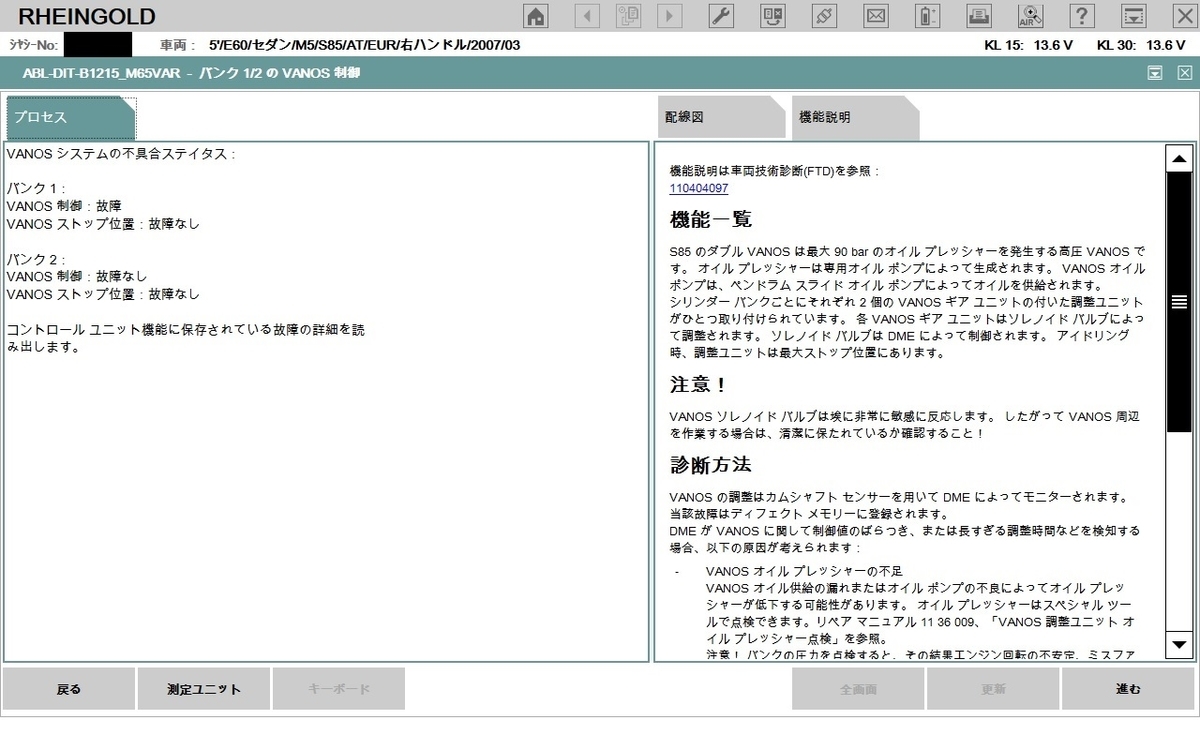
Task: Go to the home screen icon
Action: pos(537,15)
